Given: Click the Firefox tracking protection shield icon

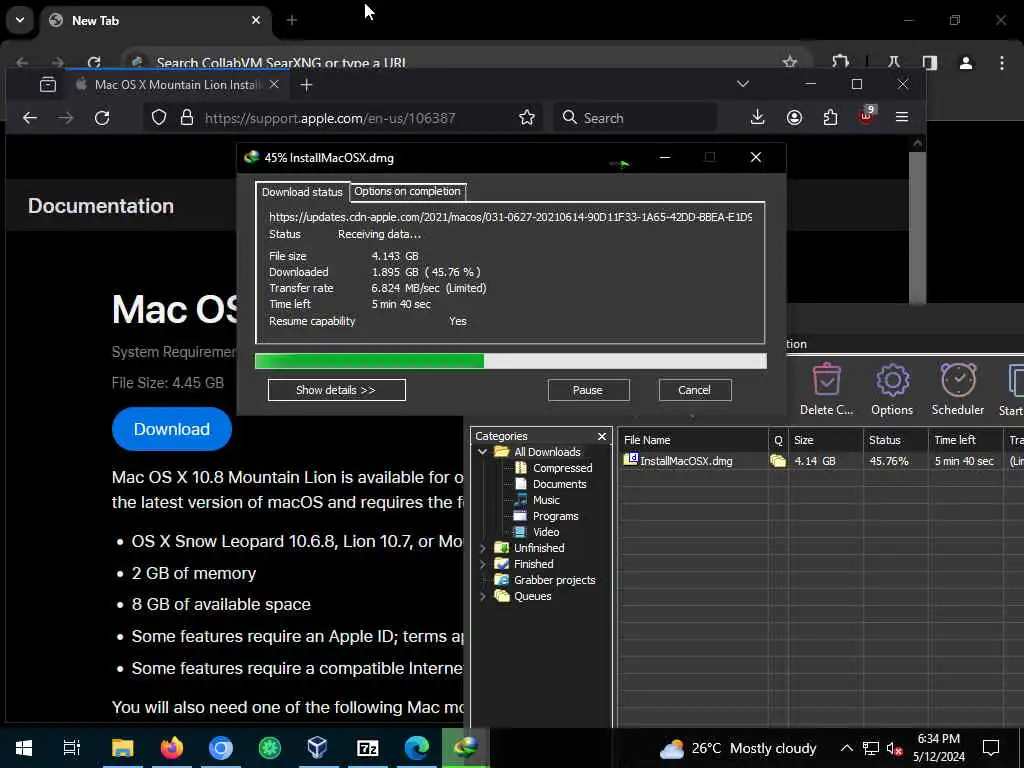Looking at the screenshot, I should coord(159,118).
